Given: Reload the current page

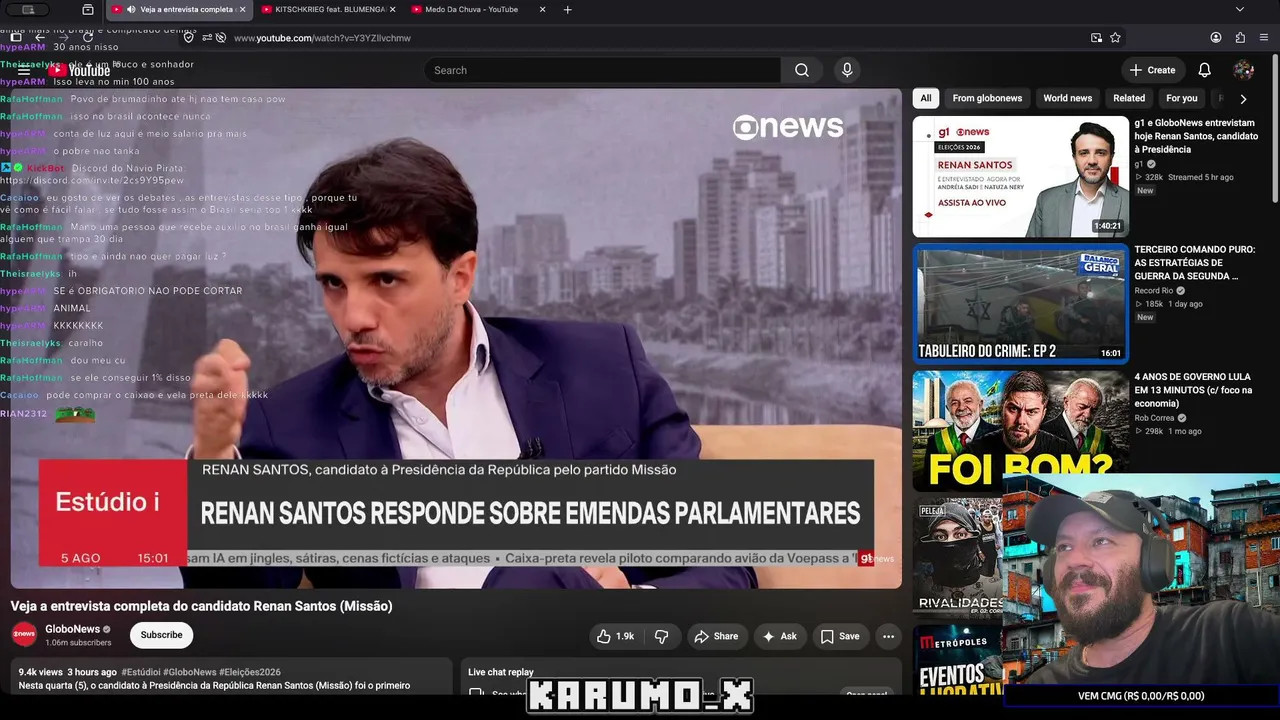Looking at the screenshot, I should tap(88, 38).
